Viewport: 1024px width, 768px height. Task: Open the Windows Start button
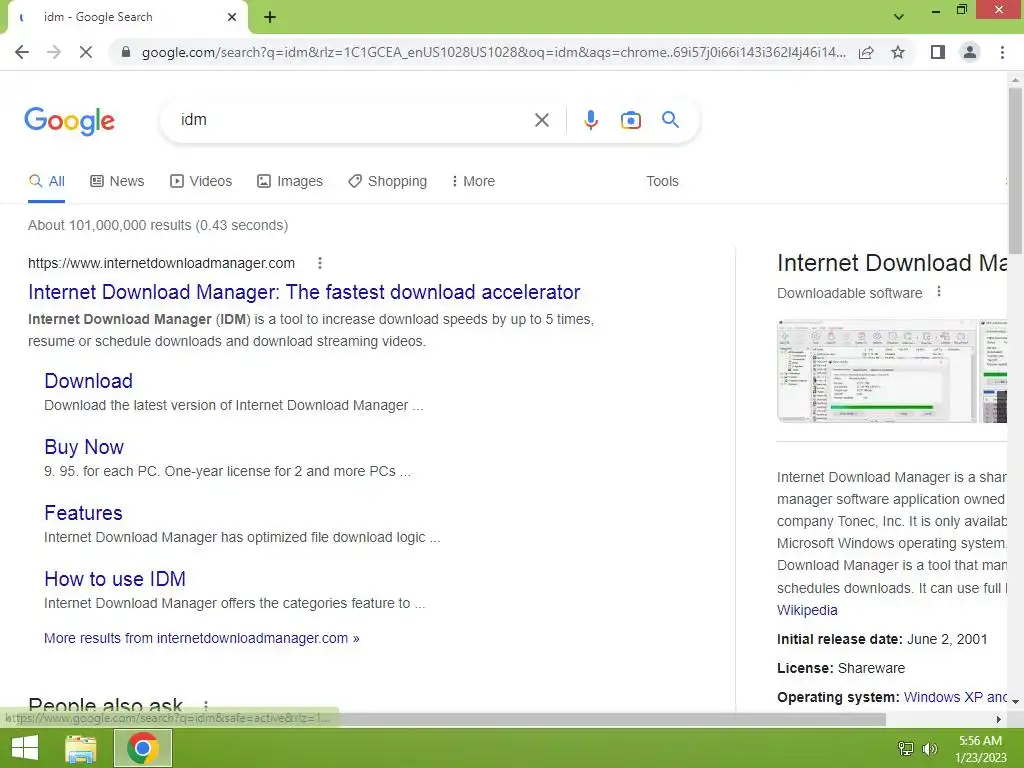tap(25, 748)
